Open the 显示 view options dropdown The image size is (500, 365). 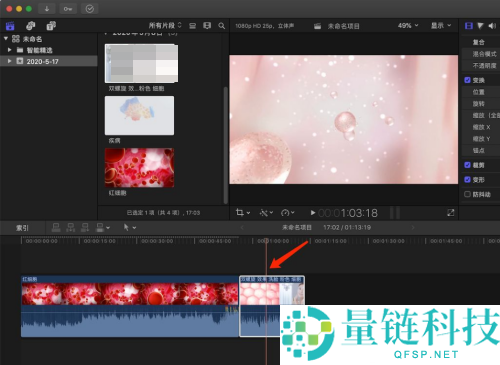coord(441,26)
